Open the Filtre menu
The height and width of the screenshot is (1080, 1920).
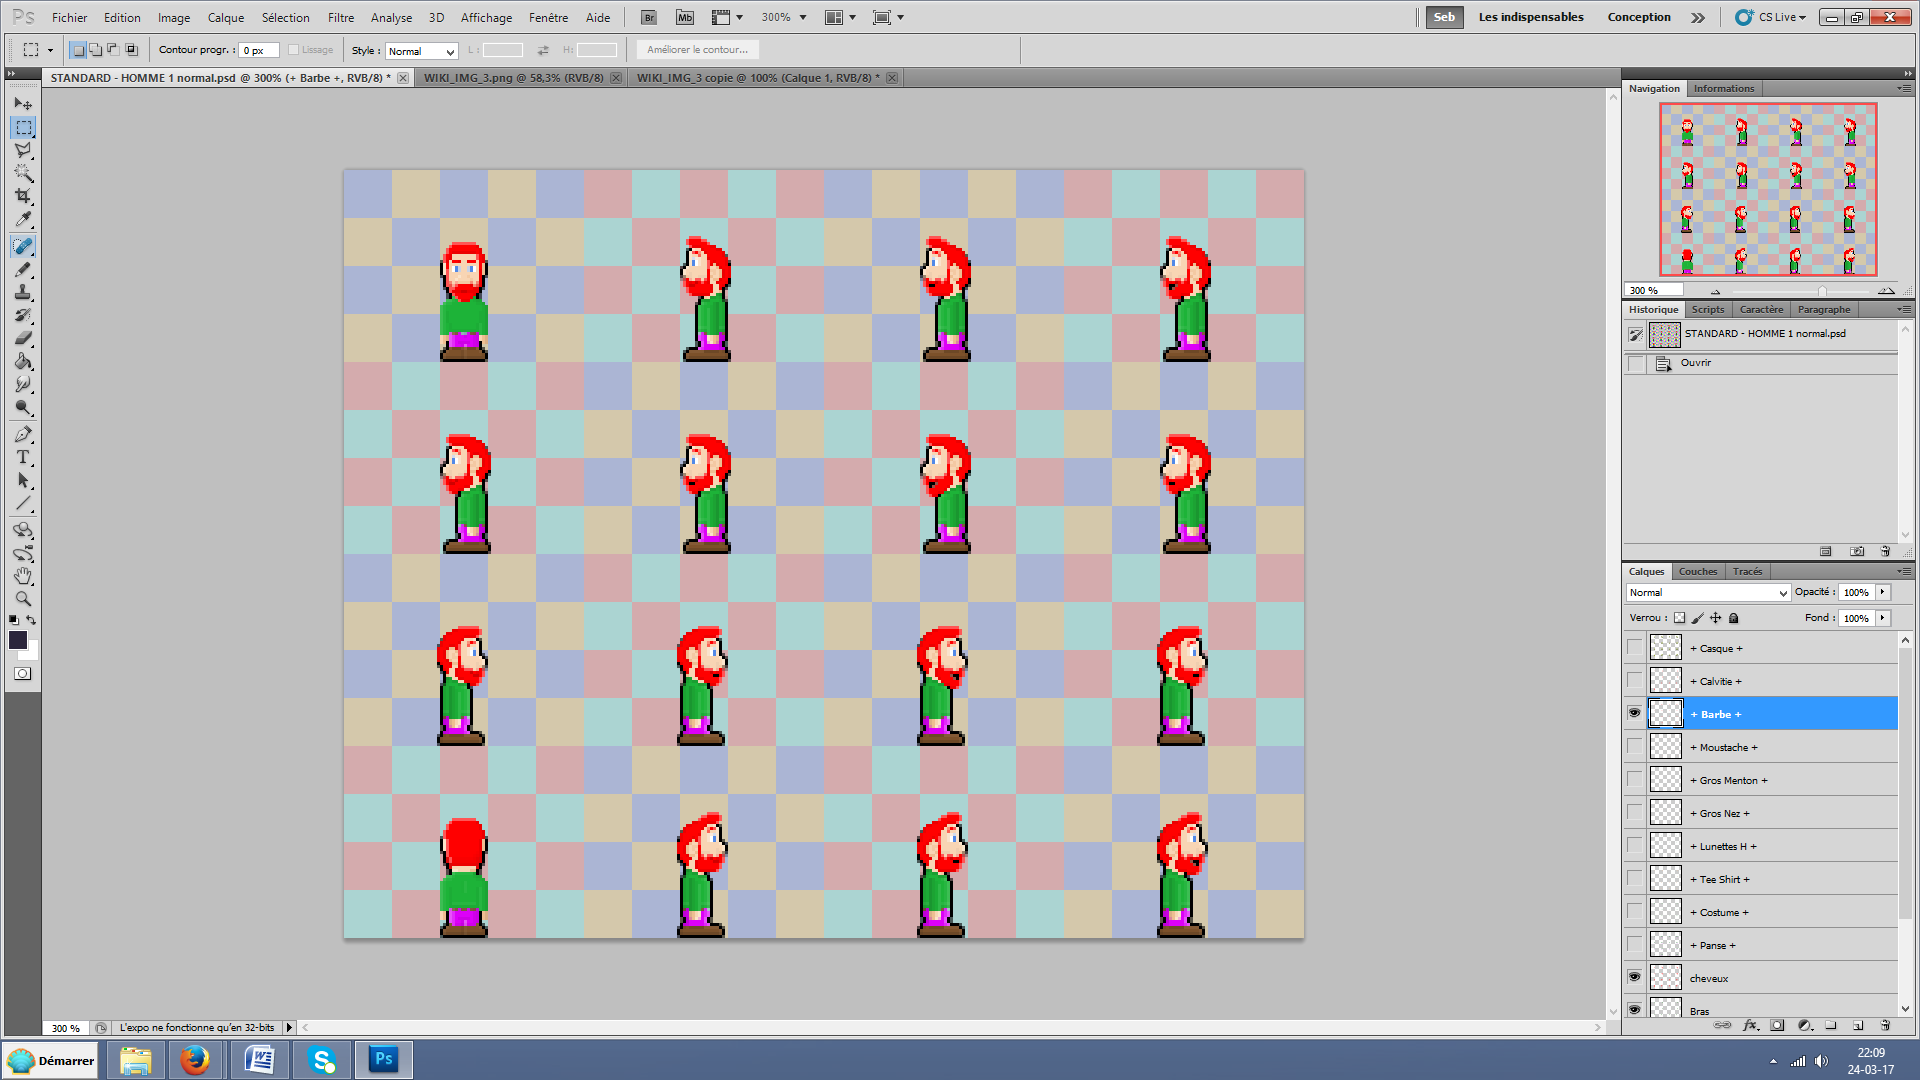340,17
